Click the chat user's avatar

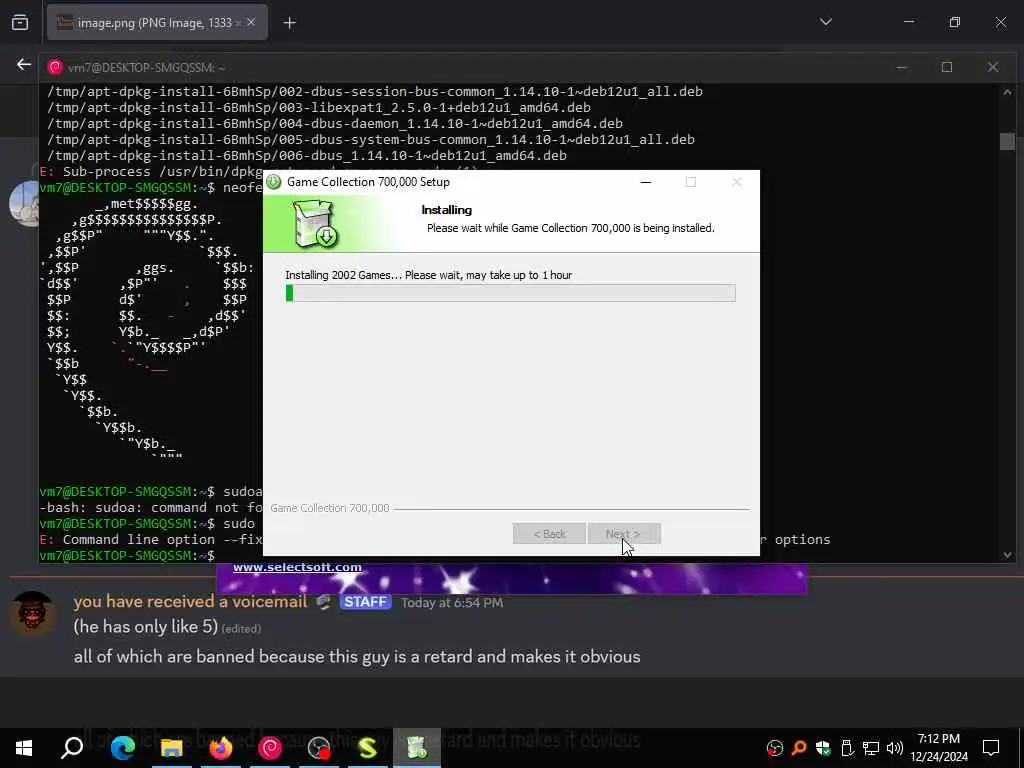pyautogui.click(x=32, y=613)
